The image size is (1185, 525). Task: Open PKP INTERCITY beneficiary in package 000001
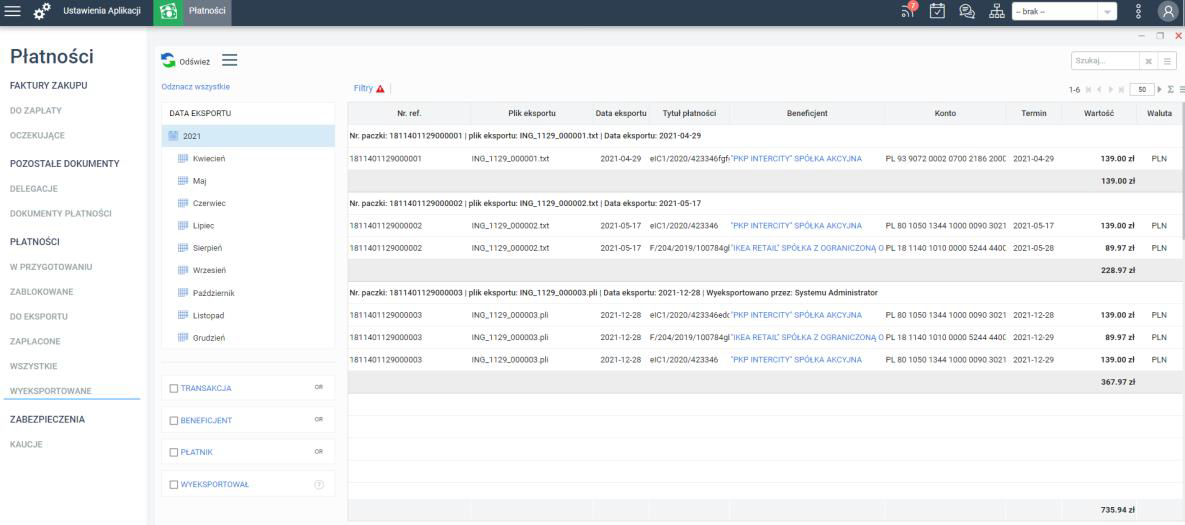pos(797,159)
